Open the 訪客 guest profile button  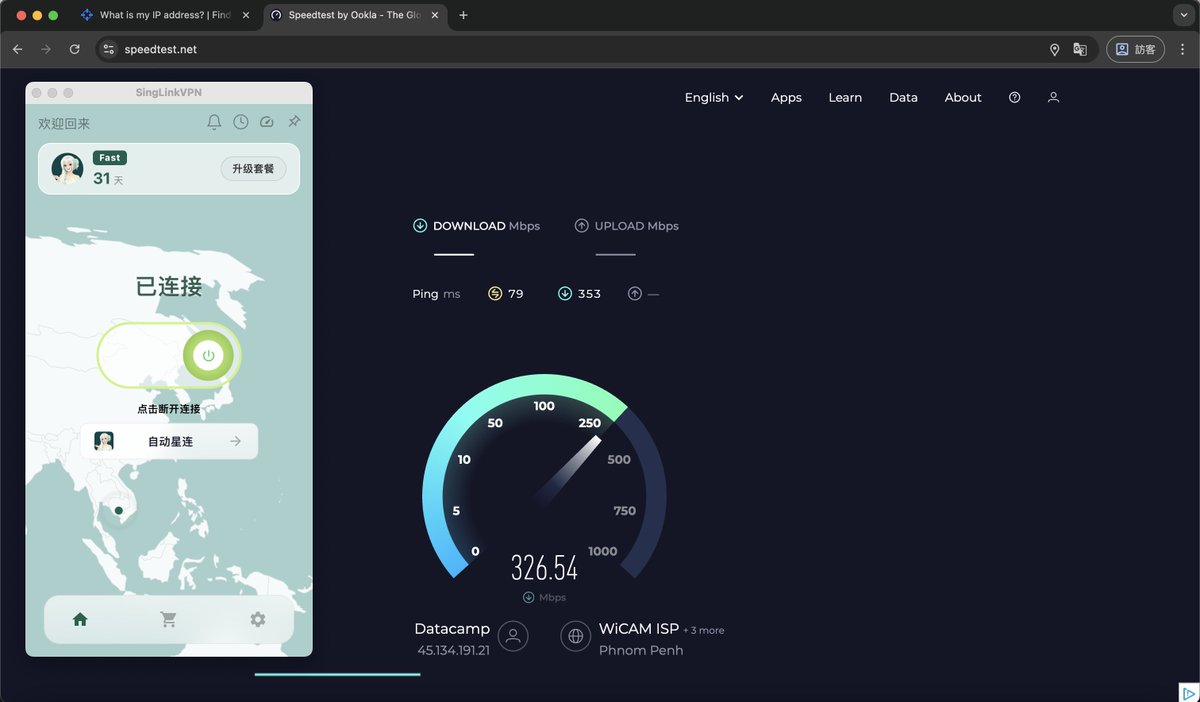tap(1135, 49)
